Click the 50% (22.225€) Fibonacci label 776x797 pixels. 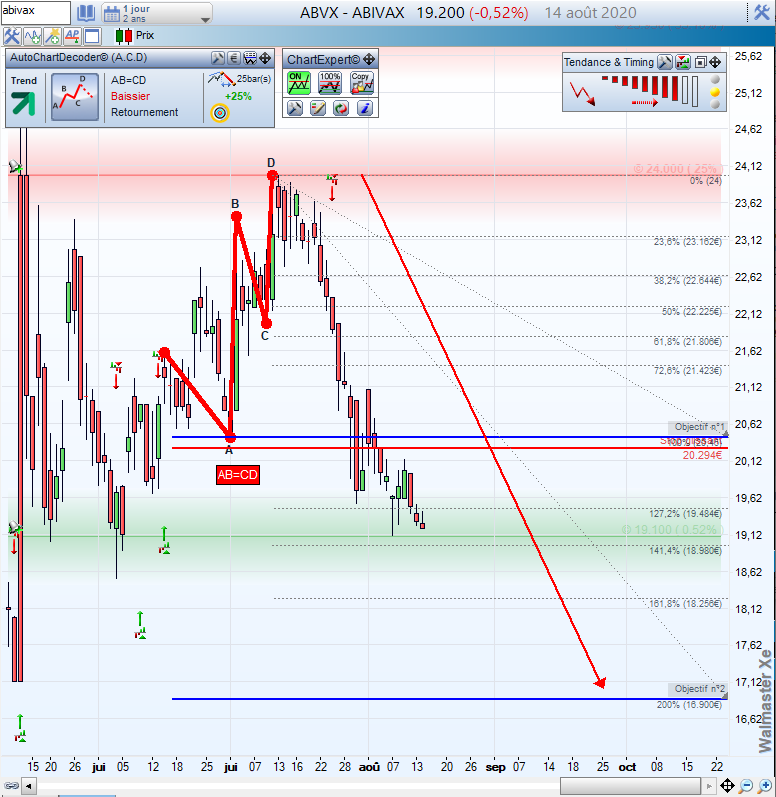pyautogui.click(x=692, y=312)
